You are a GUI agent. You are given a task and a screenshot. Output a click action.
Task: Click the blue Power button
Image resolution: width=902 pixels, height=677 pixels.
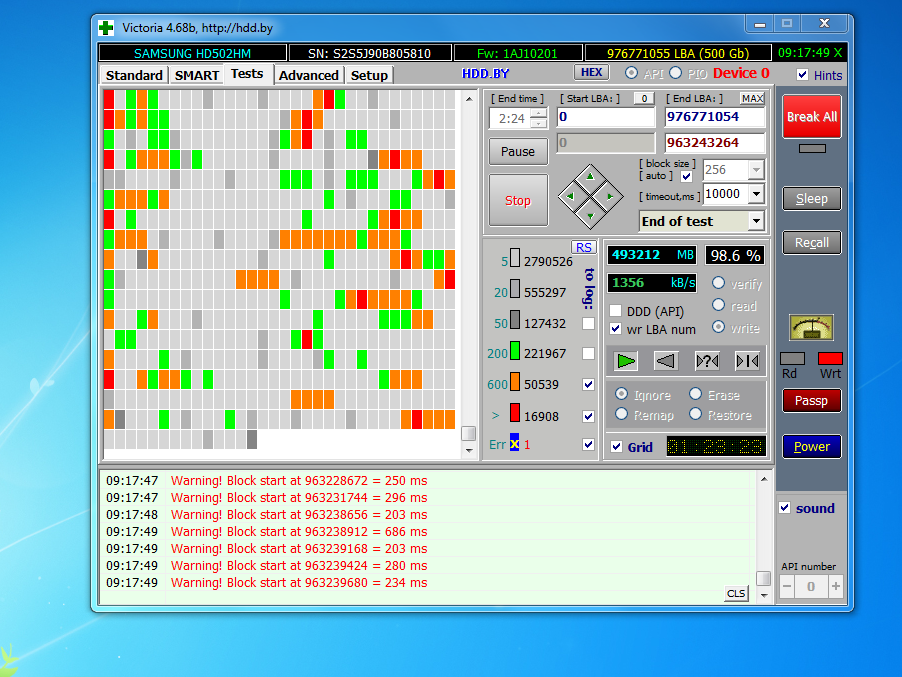click(812, 447)
